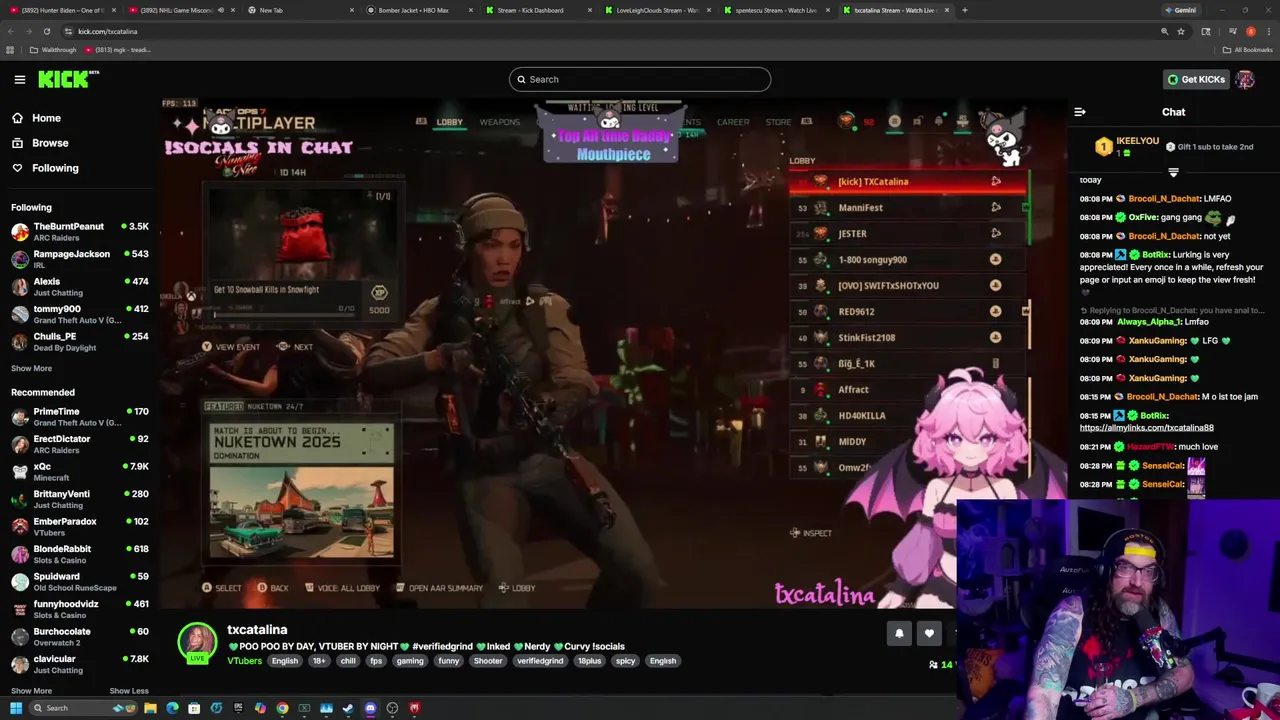Click the Get KICKs button
Viewport: 1280px width, 720px height.
click(1195, 79)
